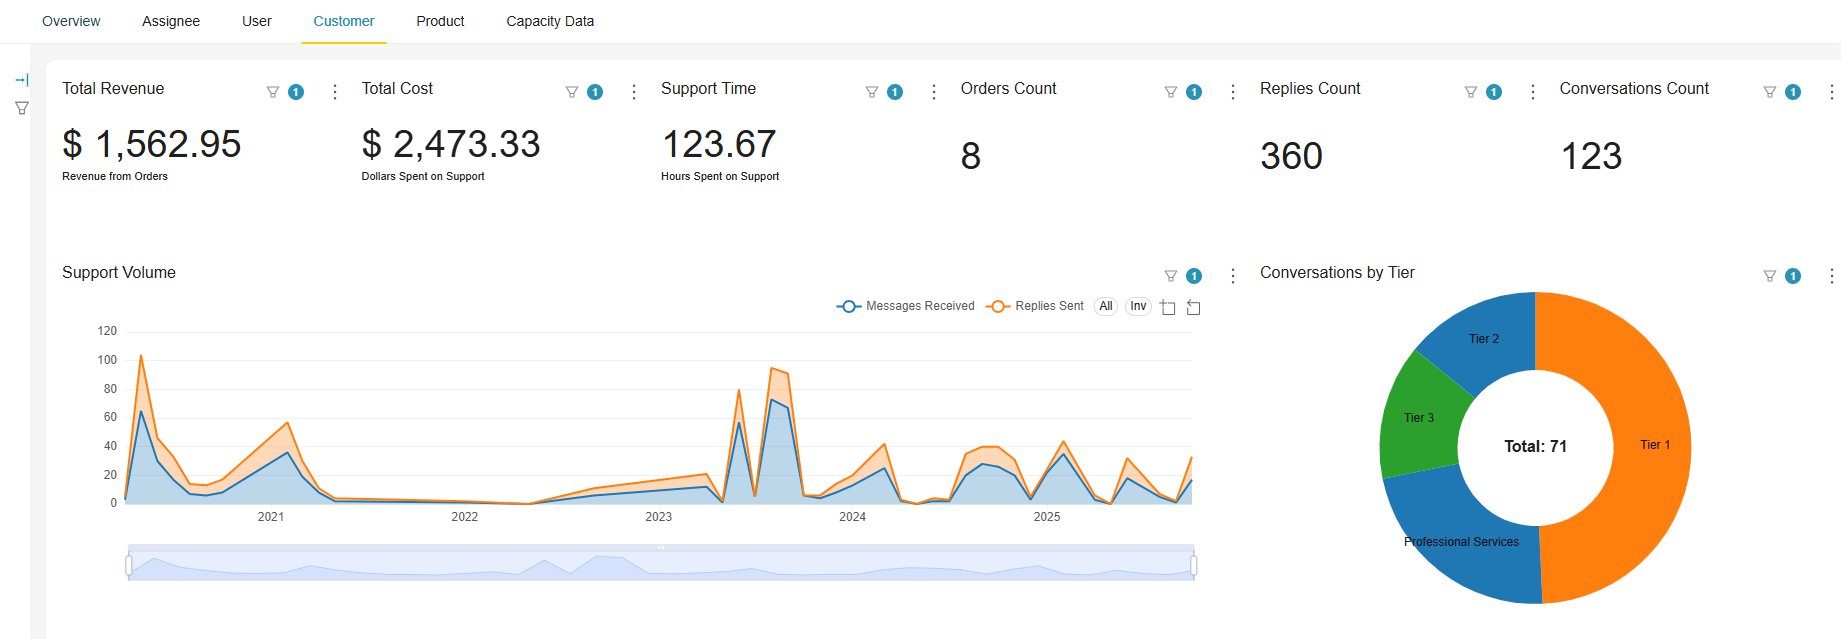
Task: Click the Hours Spent on Support caption
Action: click(x=720, y=176)
